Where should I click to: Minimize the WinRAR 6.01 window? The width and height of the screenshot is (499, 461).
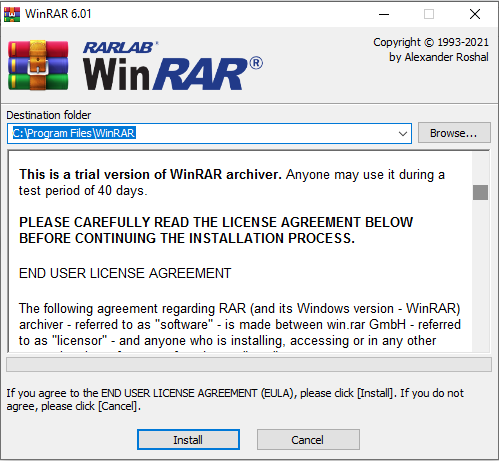click(384, 14)
